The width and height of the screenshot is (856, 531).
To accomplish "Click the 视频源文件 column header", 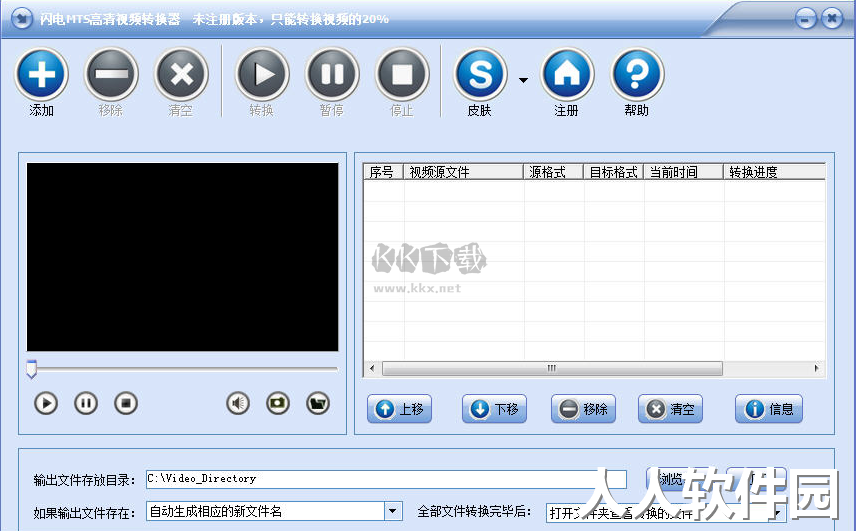I will (x=463, y=172).
